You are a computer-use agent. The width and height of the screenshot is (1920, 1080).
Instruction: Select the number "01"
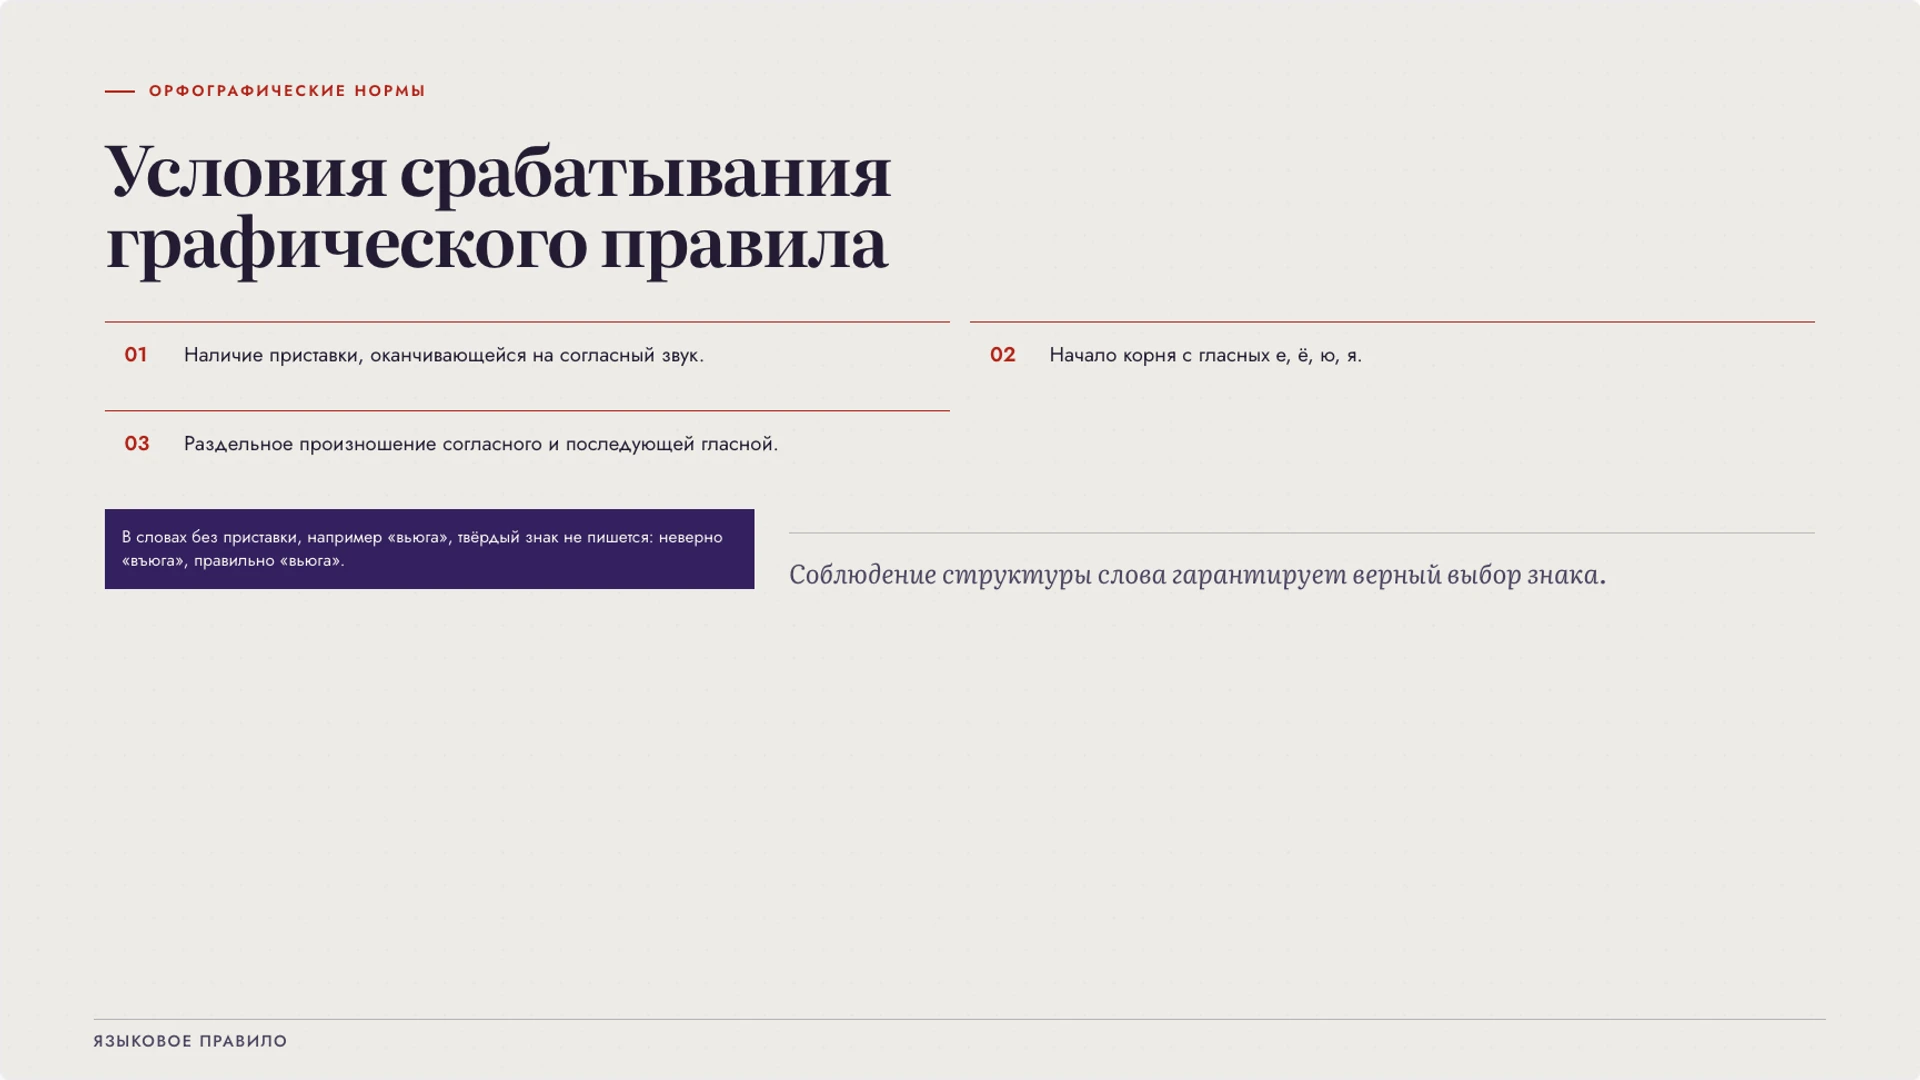136,355
